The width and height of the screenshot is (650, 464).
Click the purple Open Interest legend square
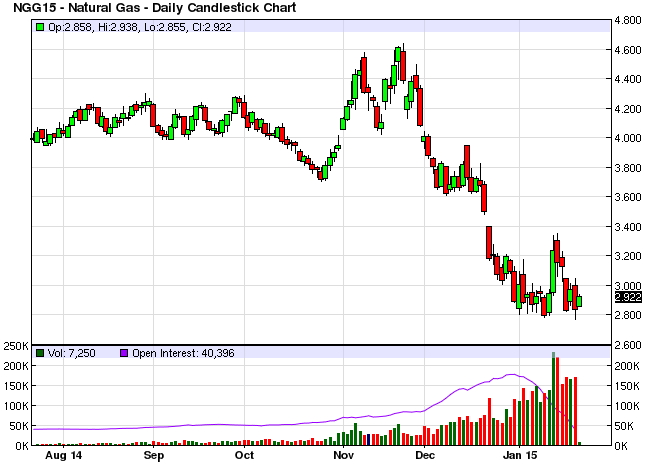coord(124,353)
